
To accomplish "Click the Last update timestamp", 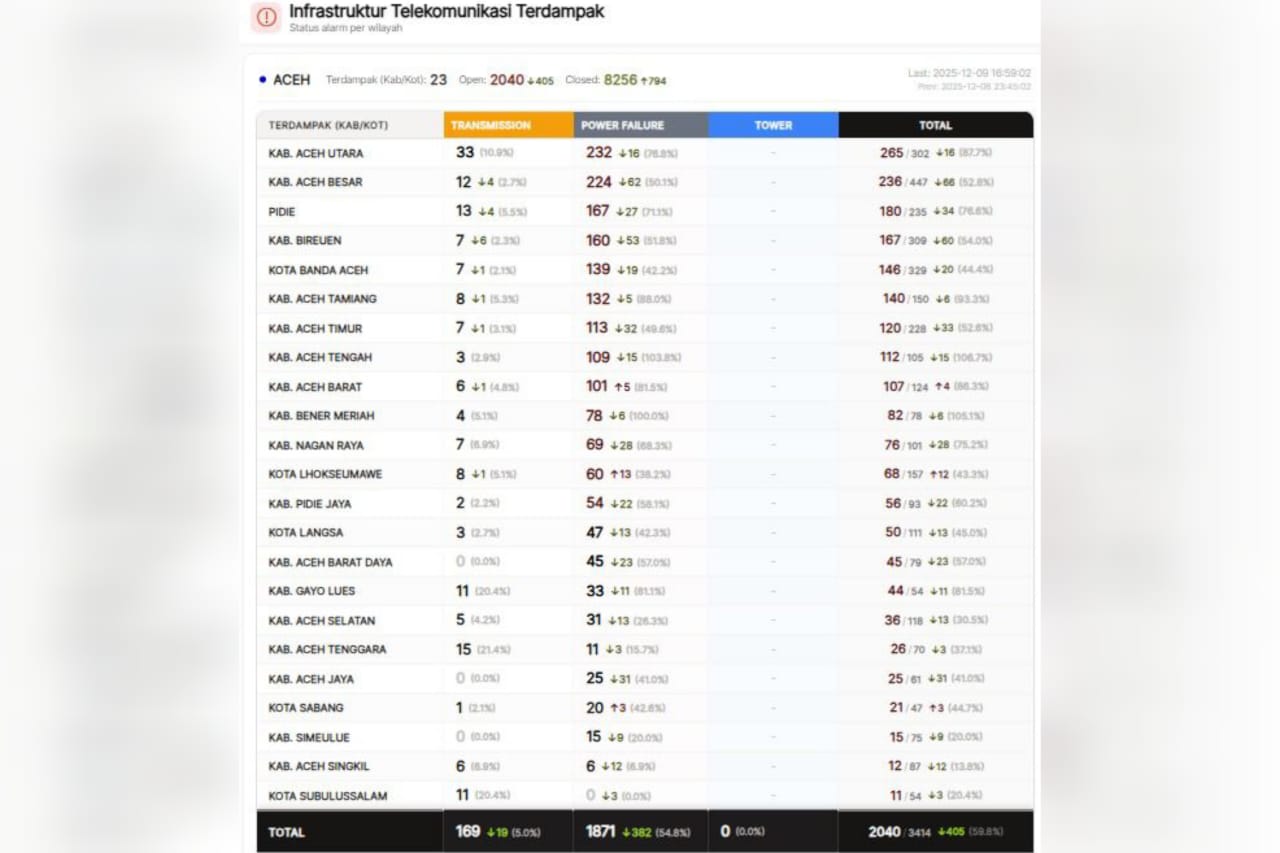I will 968,73.
